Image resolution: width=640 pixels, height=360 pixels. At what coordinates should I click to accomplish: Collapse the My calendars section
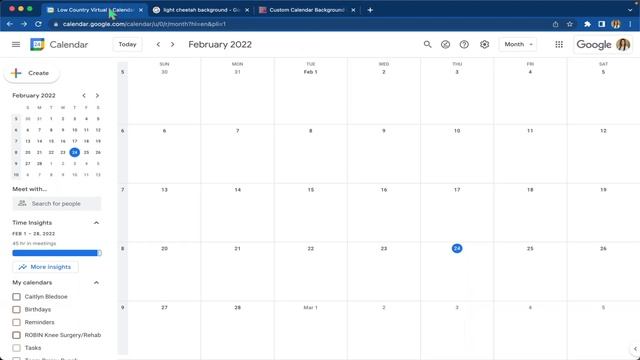[96, 282]
